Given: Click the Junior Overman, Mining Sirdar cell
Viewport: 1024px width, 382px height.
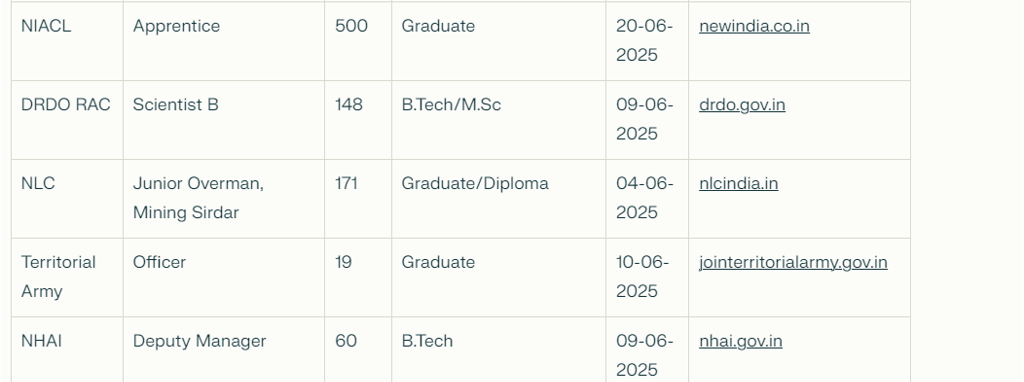Looking at the screenshot, I should click(x=223, y=199).
